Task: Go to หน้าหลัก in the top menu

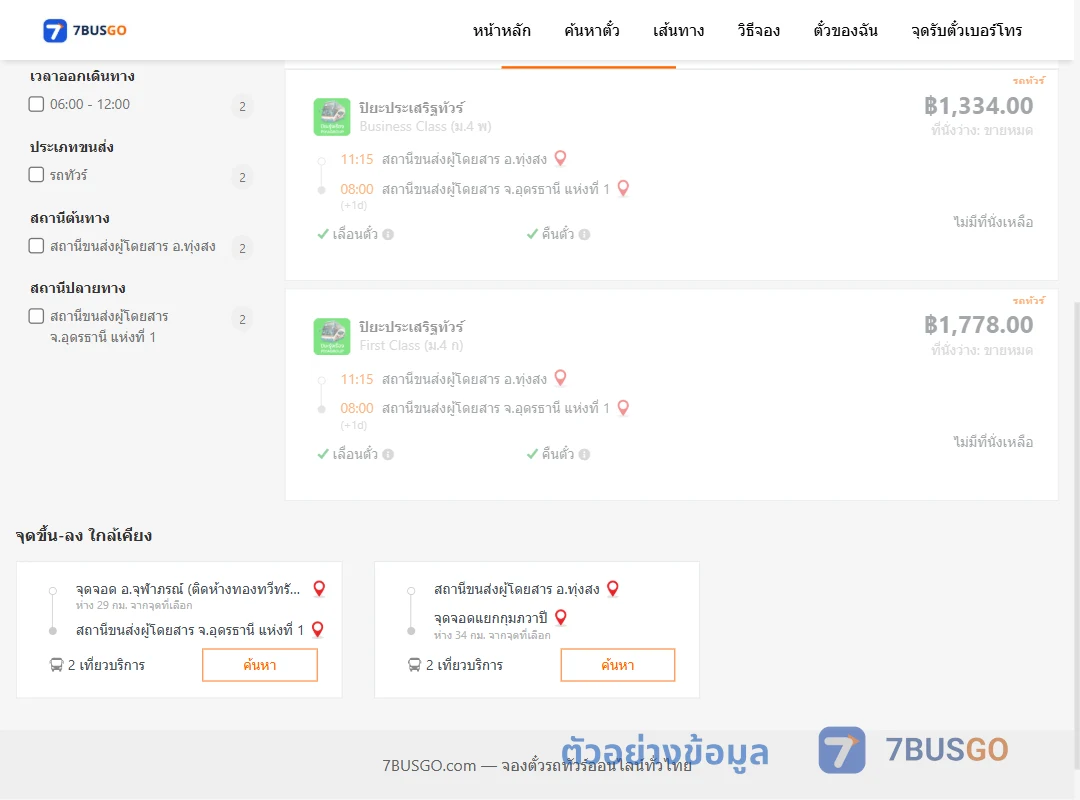Action: click(501, 30)
